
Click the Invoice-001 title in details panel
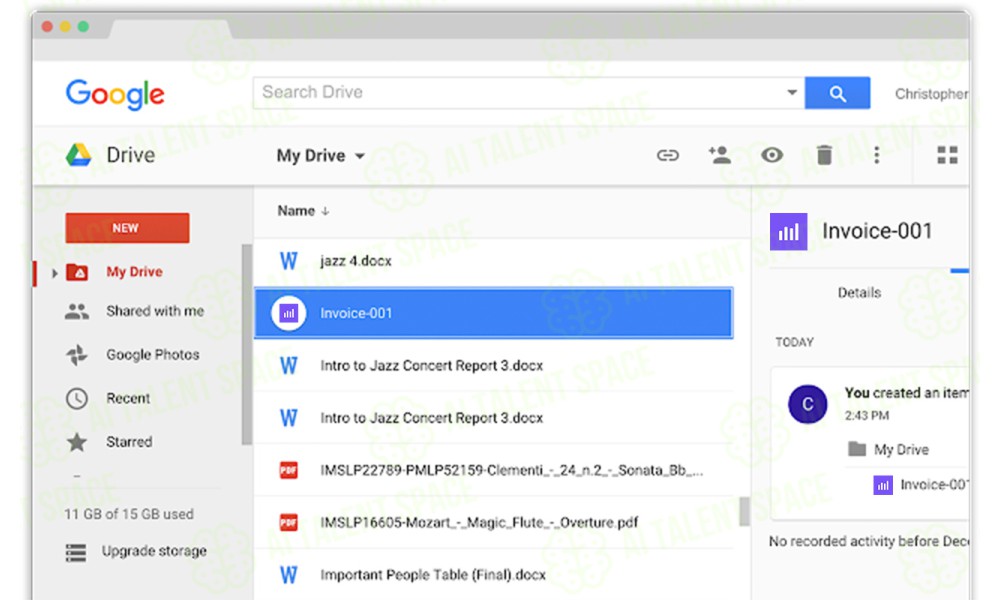coord(877,231)
